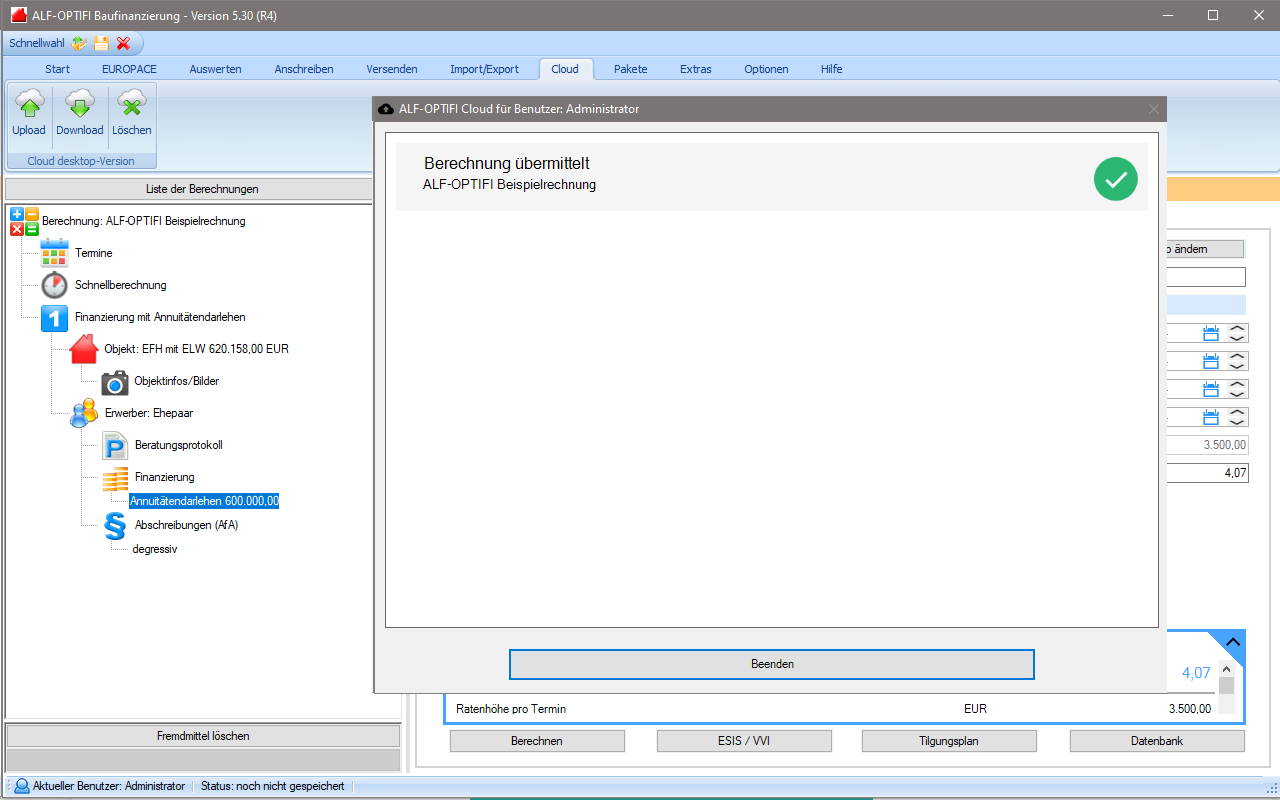The image size is (1280, 800).
Task: Click the blue paragraph Abschreibungen icon
Action: (x=115, y=524)
